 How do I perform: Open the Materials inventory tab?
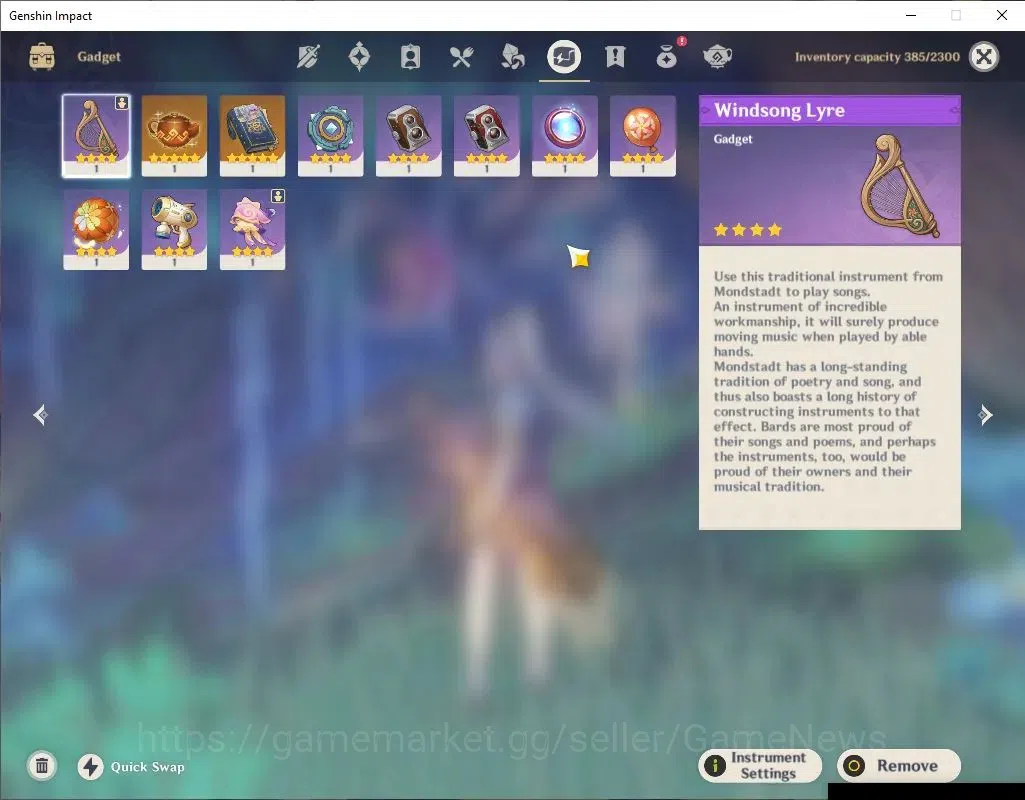[x=512, y=57]
